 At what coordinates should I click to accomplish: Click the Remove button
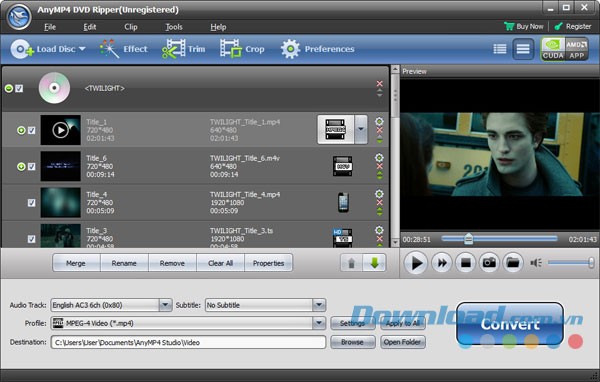click(x=172, y=263)
